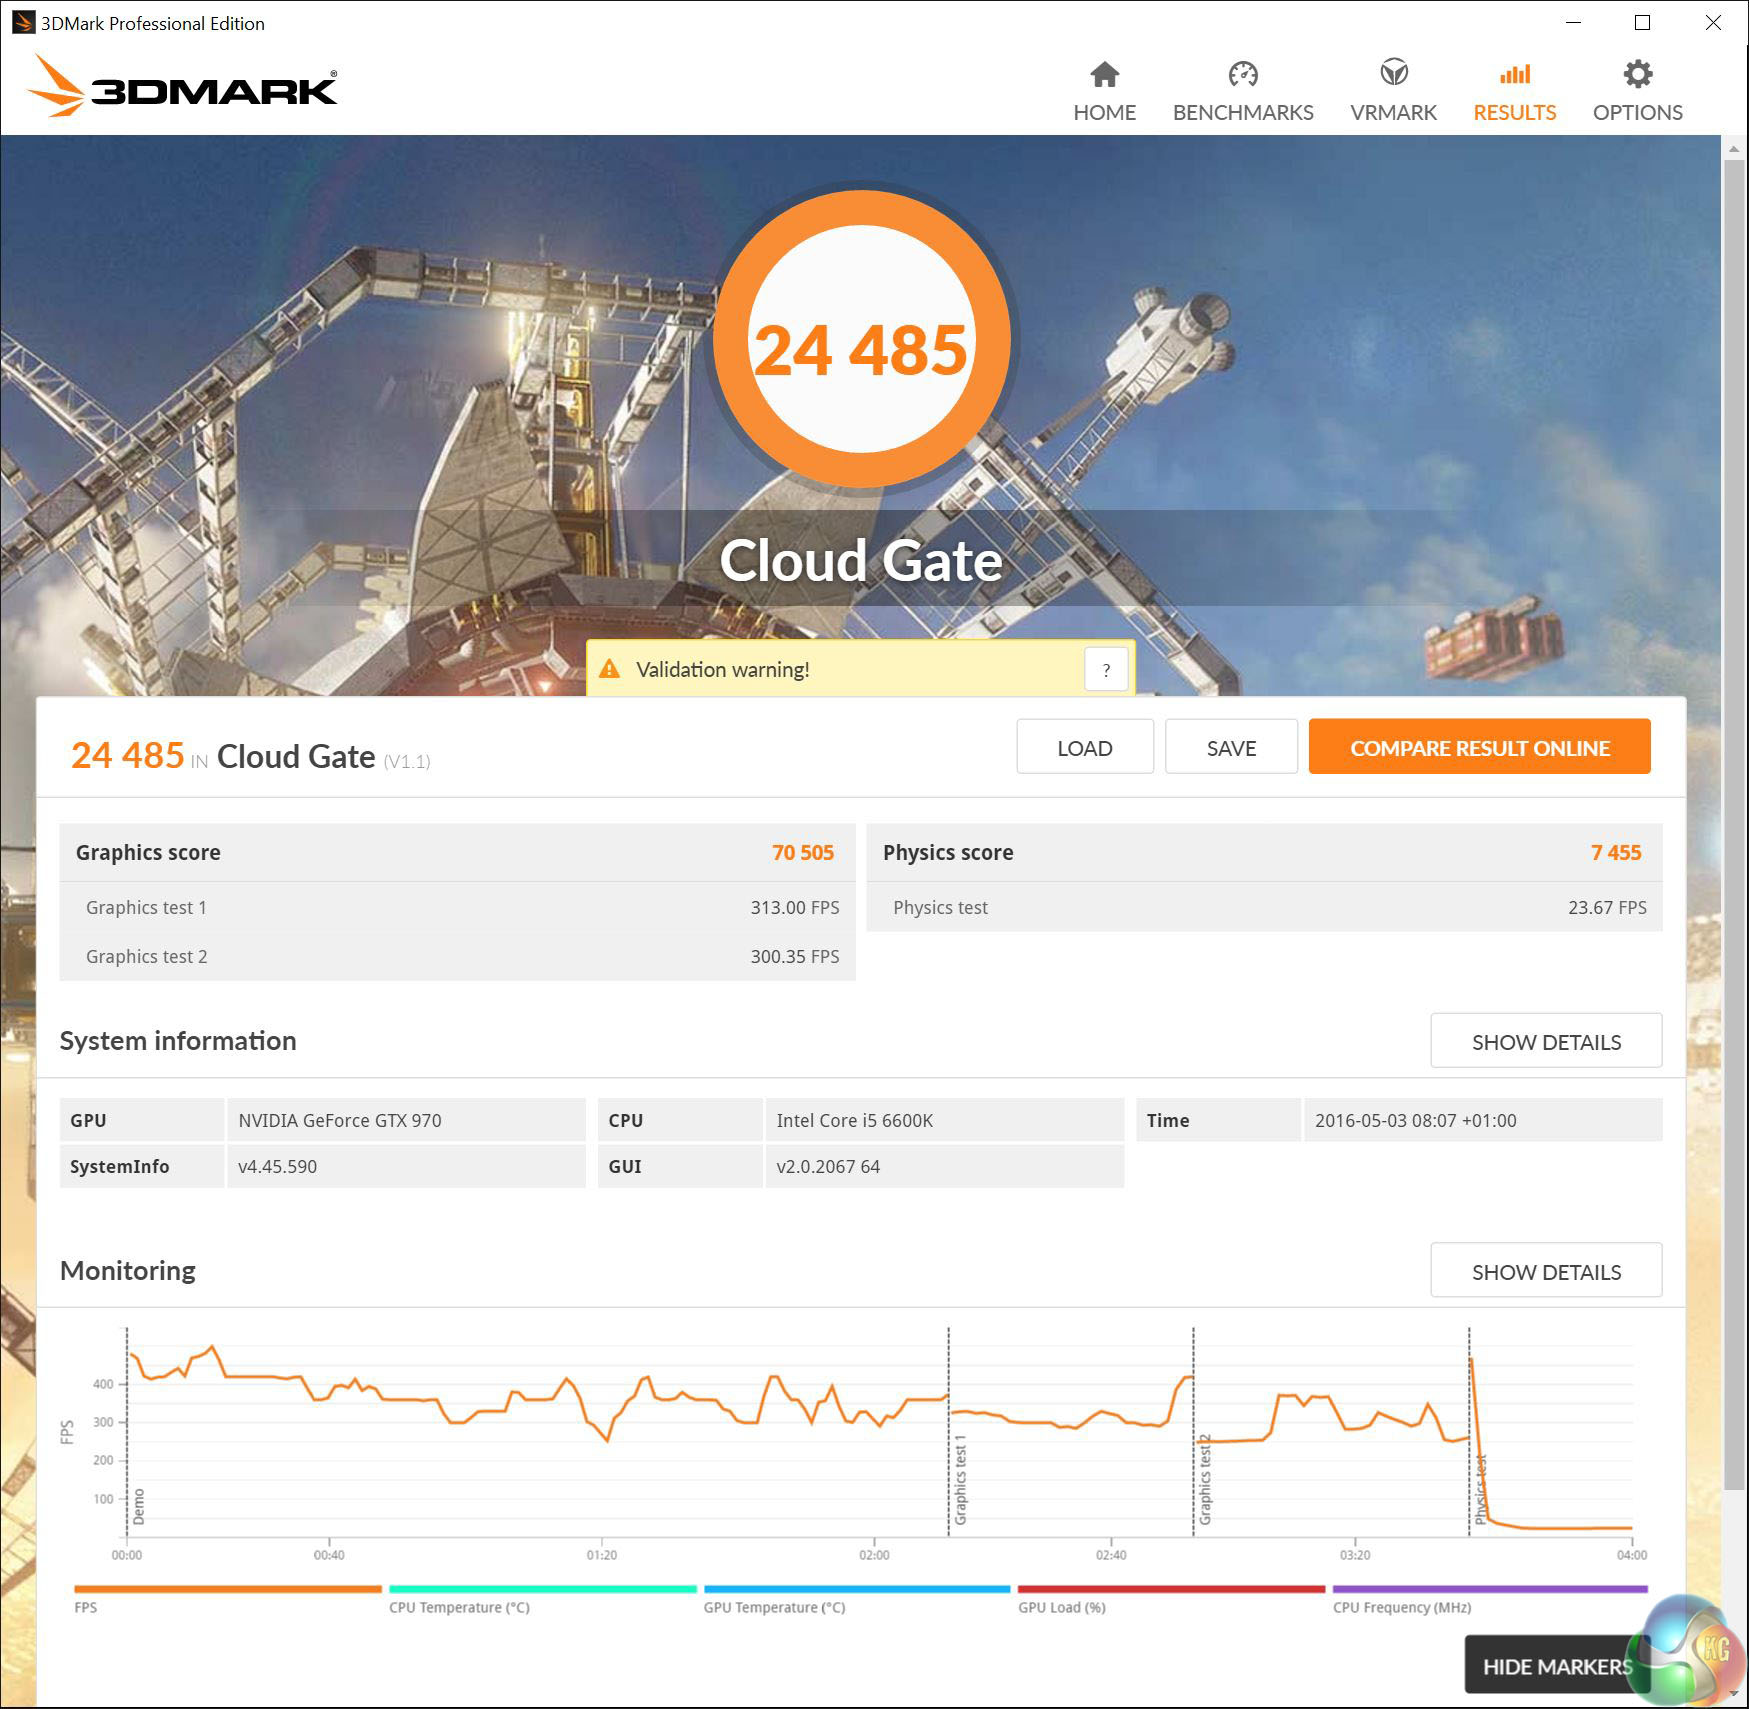Open the validation warning help question mark
1749x1709 pixels.
(1106, 669)
